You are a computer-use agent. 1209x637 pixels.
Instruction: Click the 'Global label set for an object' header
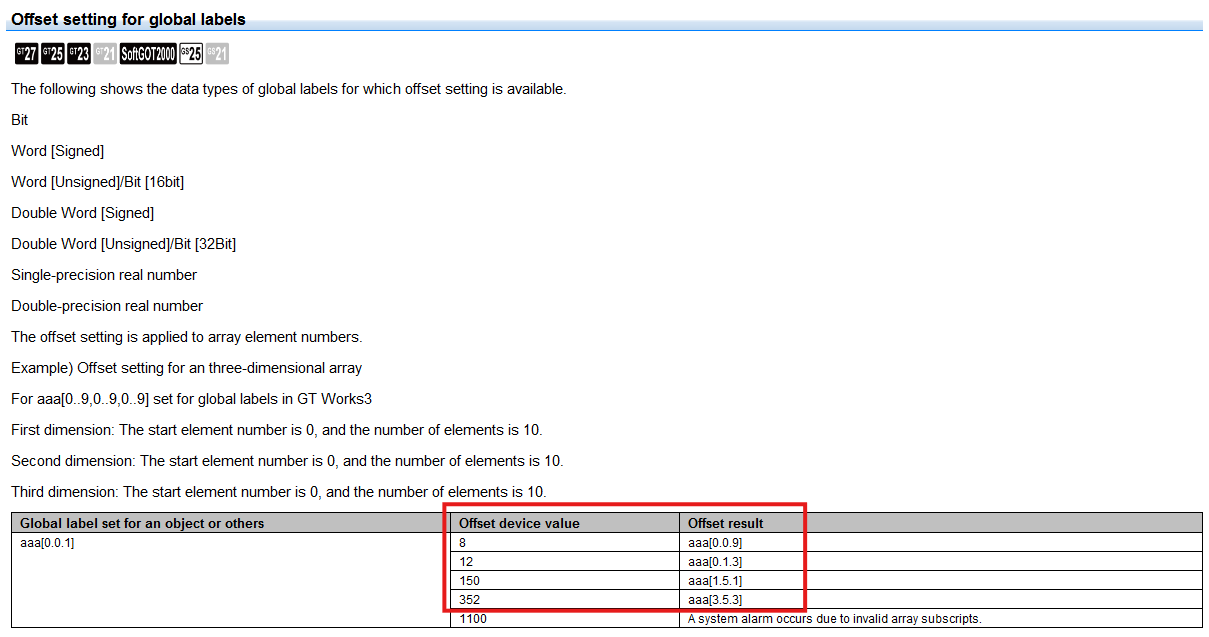(x=142, y=523)
